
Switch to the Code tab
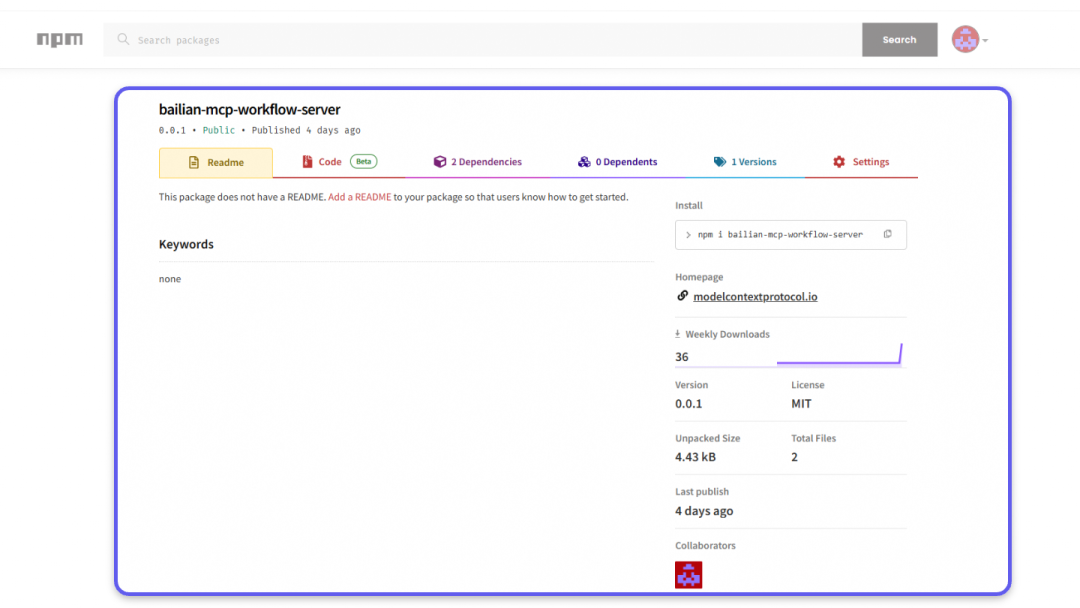tap(329, 162)
